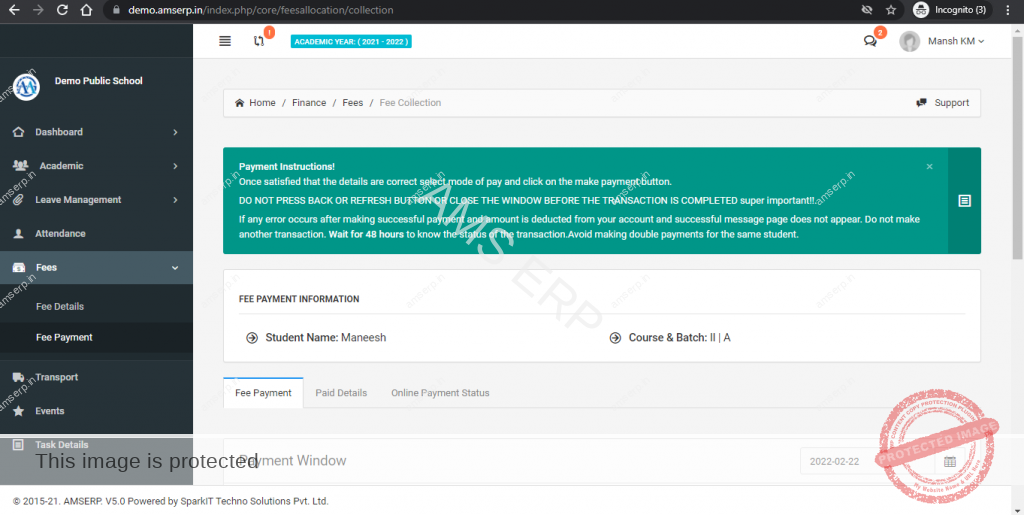
Task: Click the Fee Collection breadcrumb text
Action: click(x=410, y=103)
